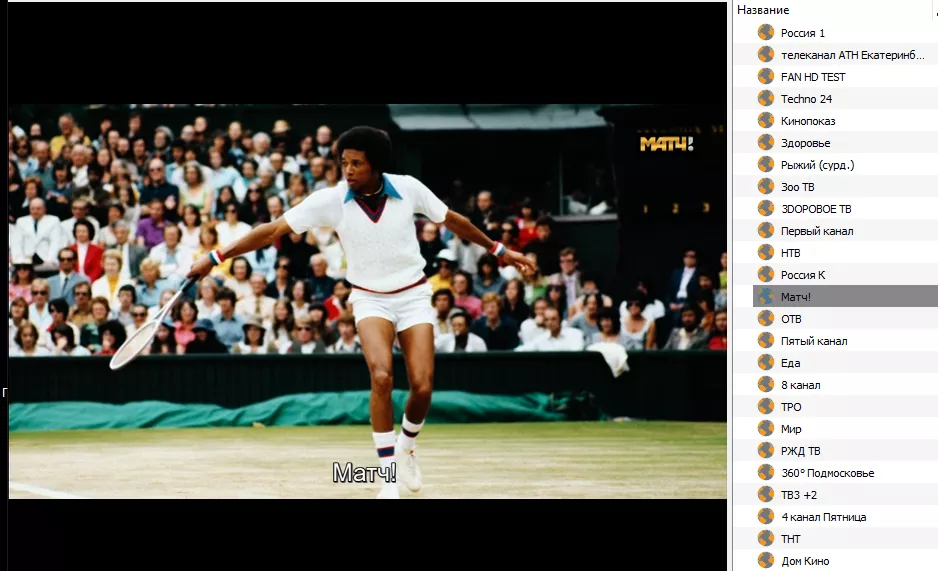Click the globe icon beside Здоровье

click(x=766, y=142)
